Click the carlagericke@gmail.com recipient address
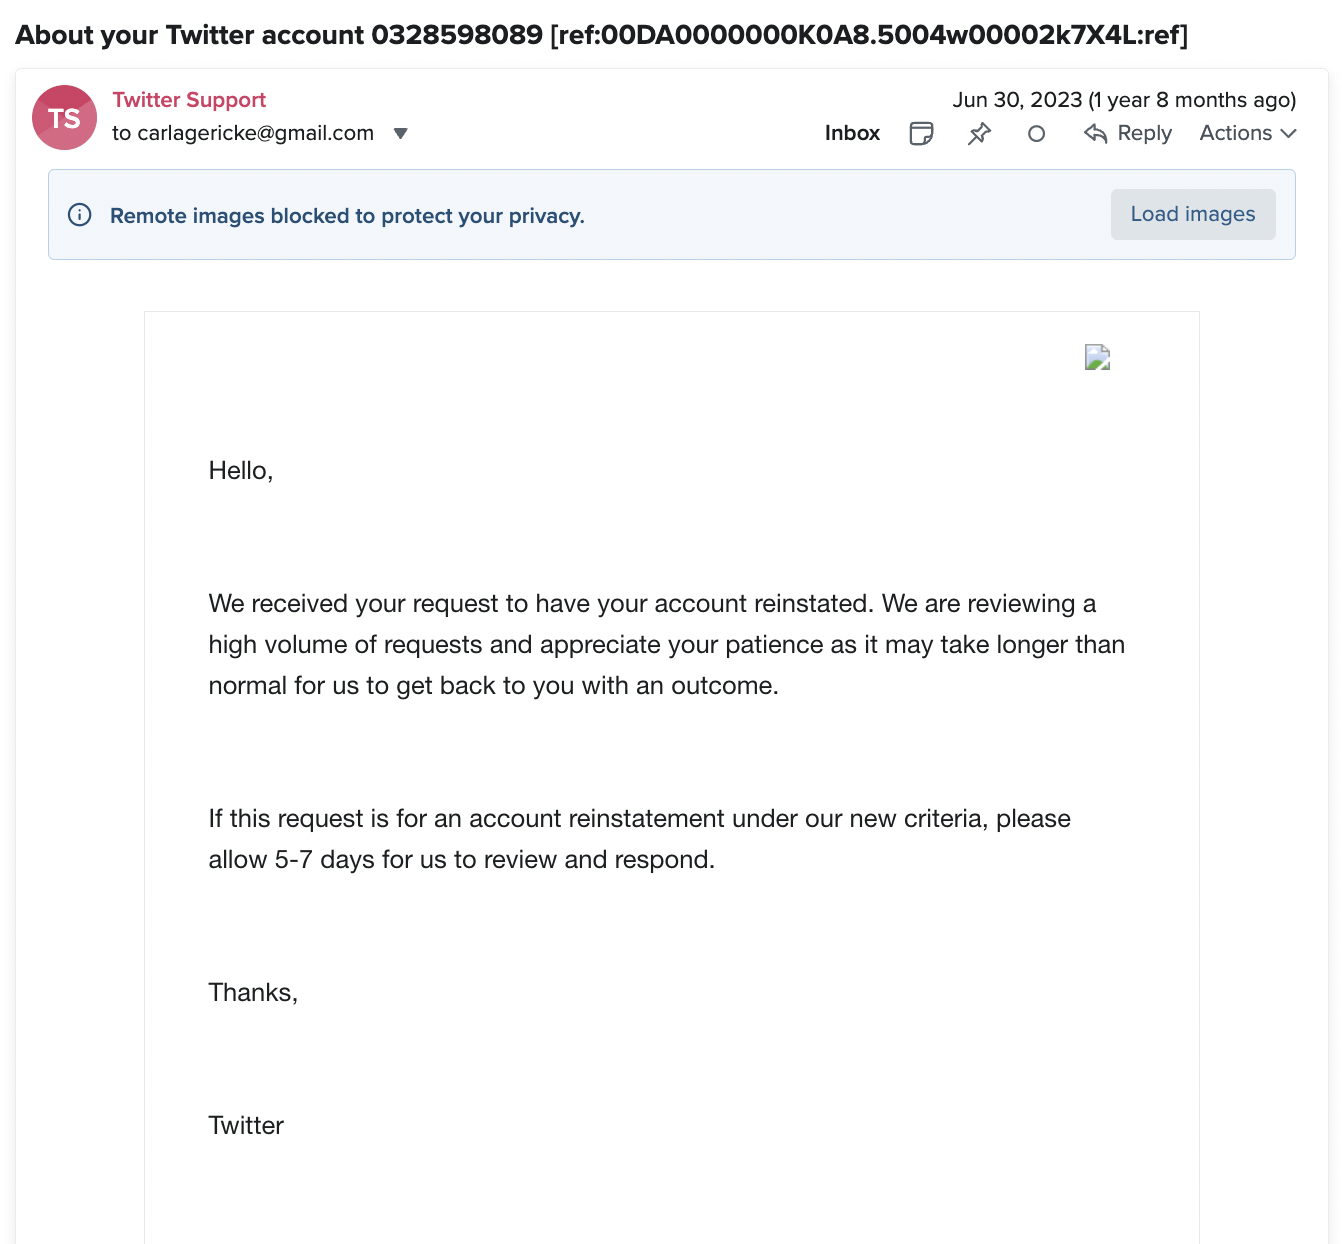 [255, 133]
